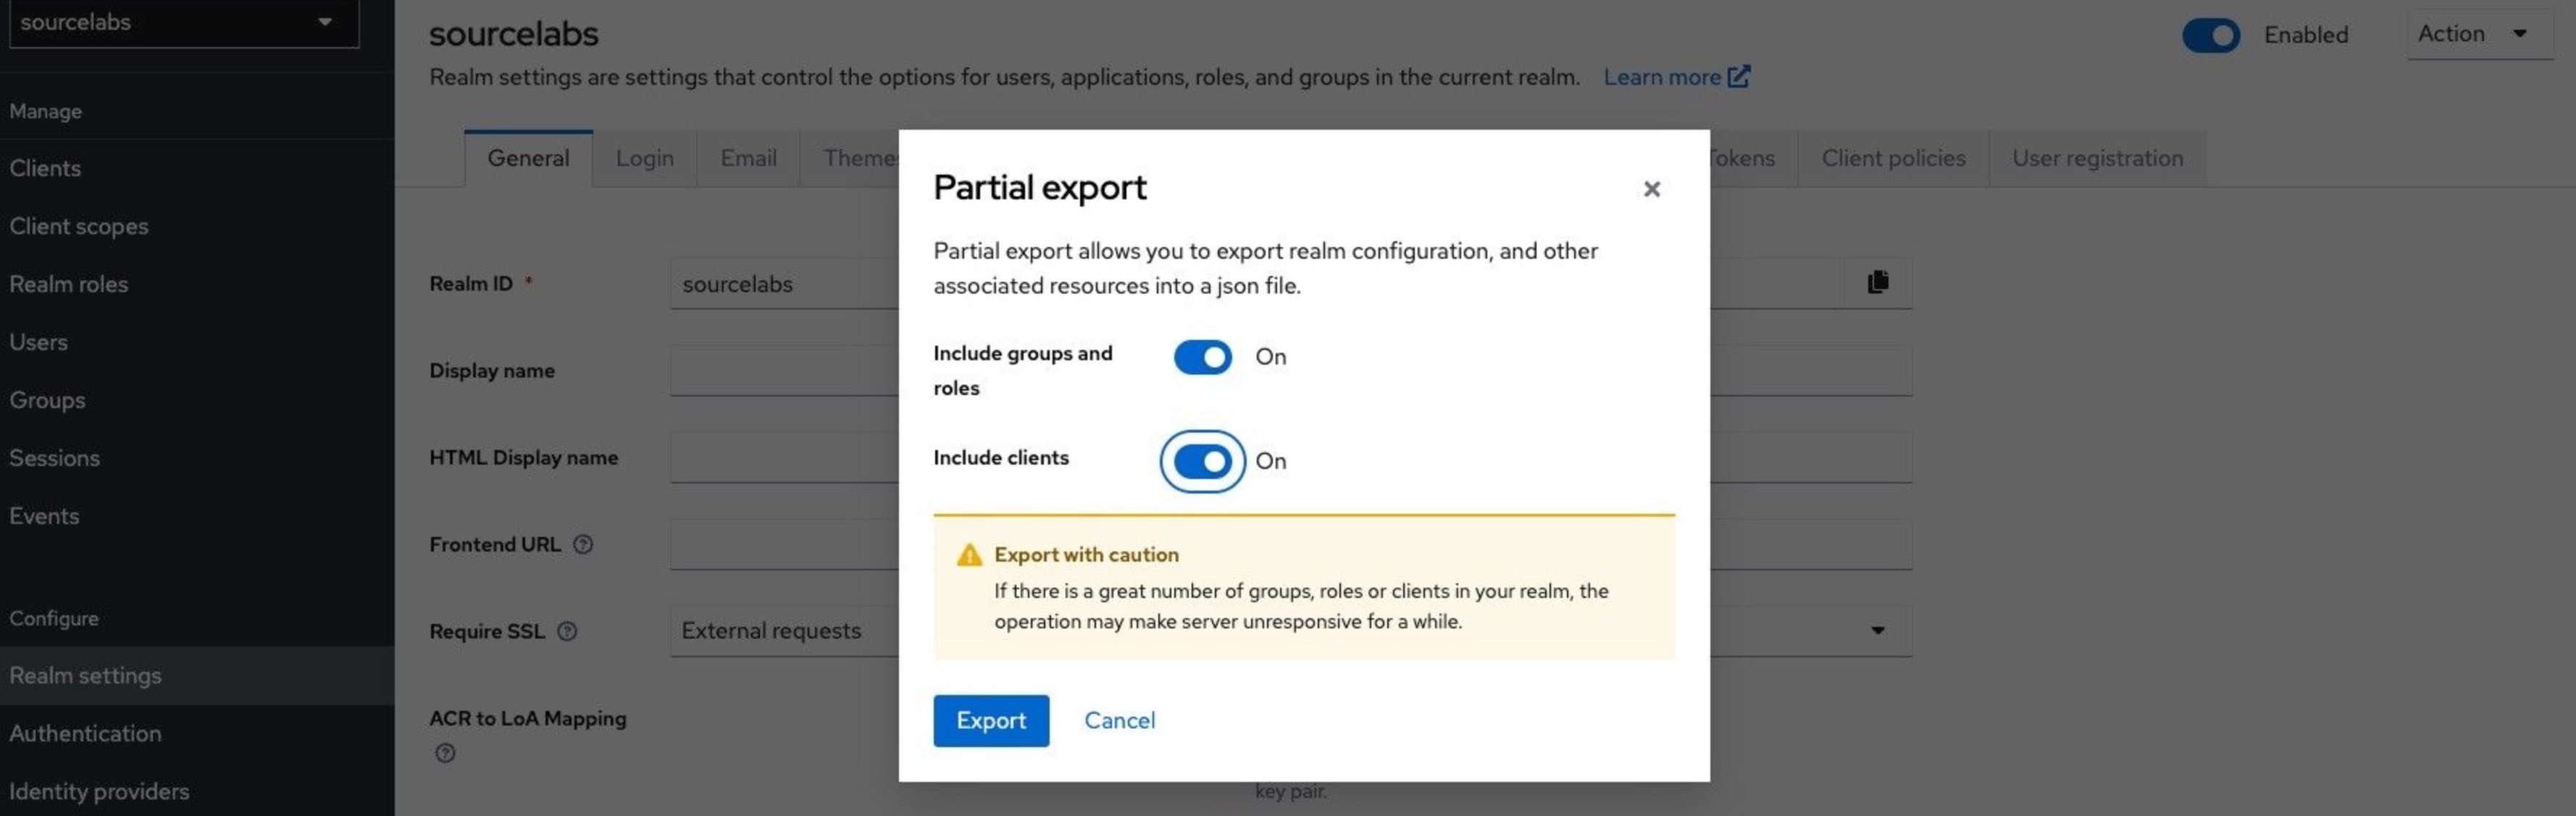The width and height of the screenshot is (2576, 816).
Task: Open the Client policies tab
Action: (1892, 158)
